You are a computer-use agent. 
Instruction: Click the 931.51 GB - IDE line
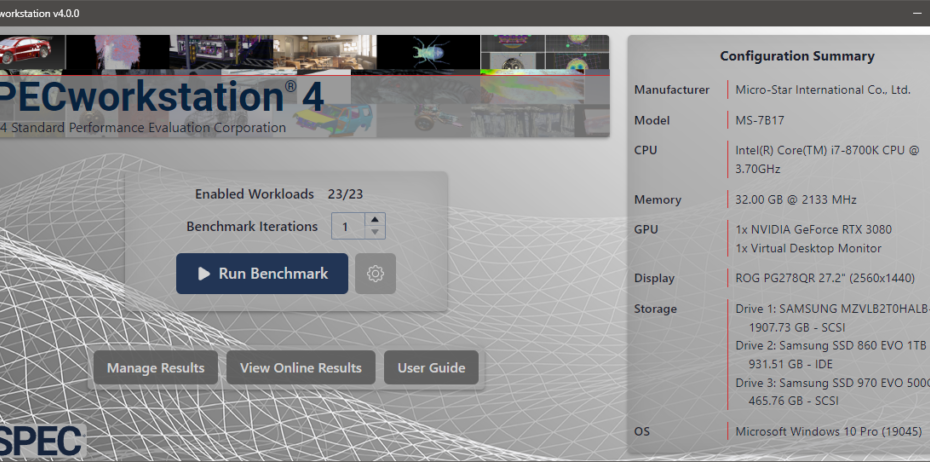pos(791,364)
